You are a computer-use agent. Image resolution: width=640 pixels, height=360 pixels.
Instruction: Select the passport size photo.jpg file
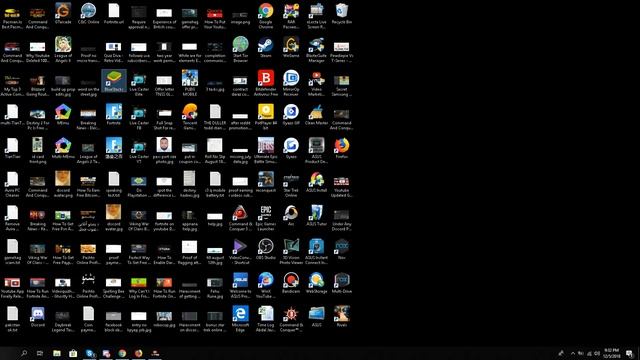point(164,151)
